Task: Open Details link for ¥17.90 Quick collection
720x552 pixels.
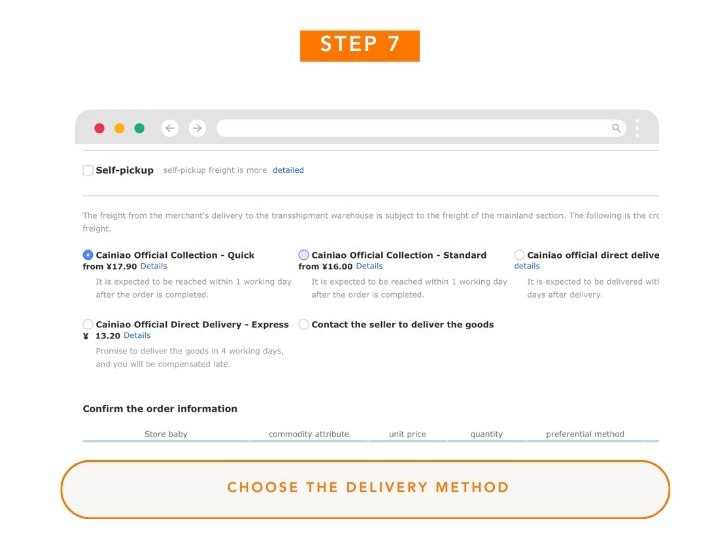Action: pyautogui.click(x=153, y=266)
